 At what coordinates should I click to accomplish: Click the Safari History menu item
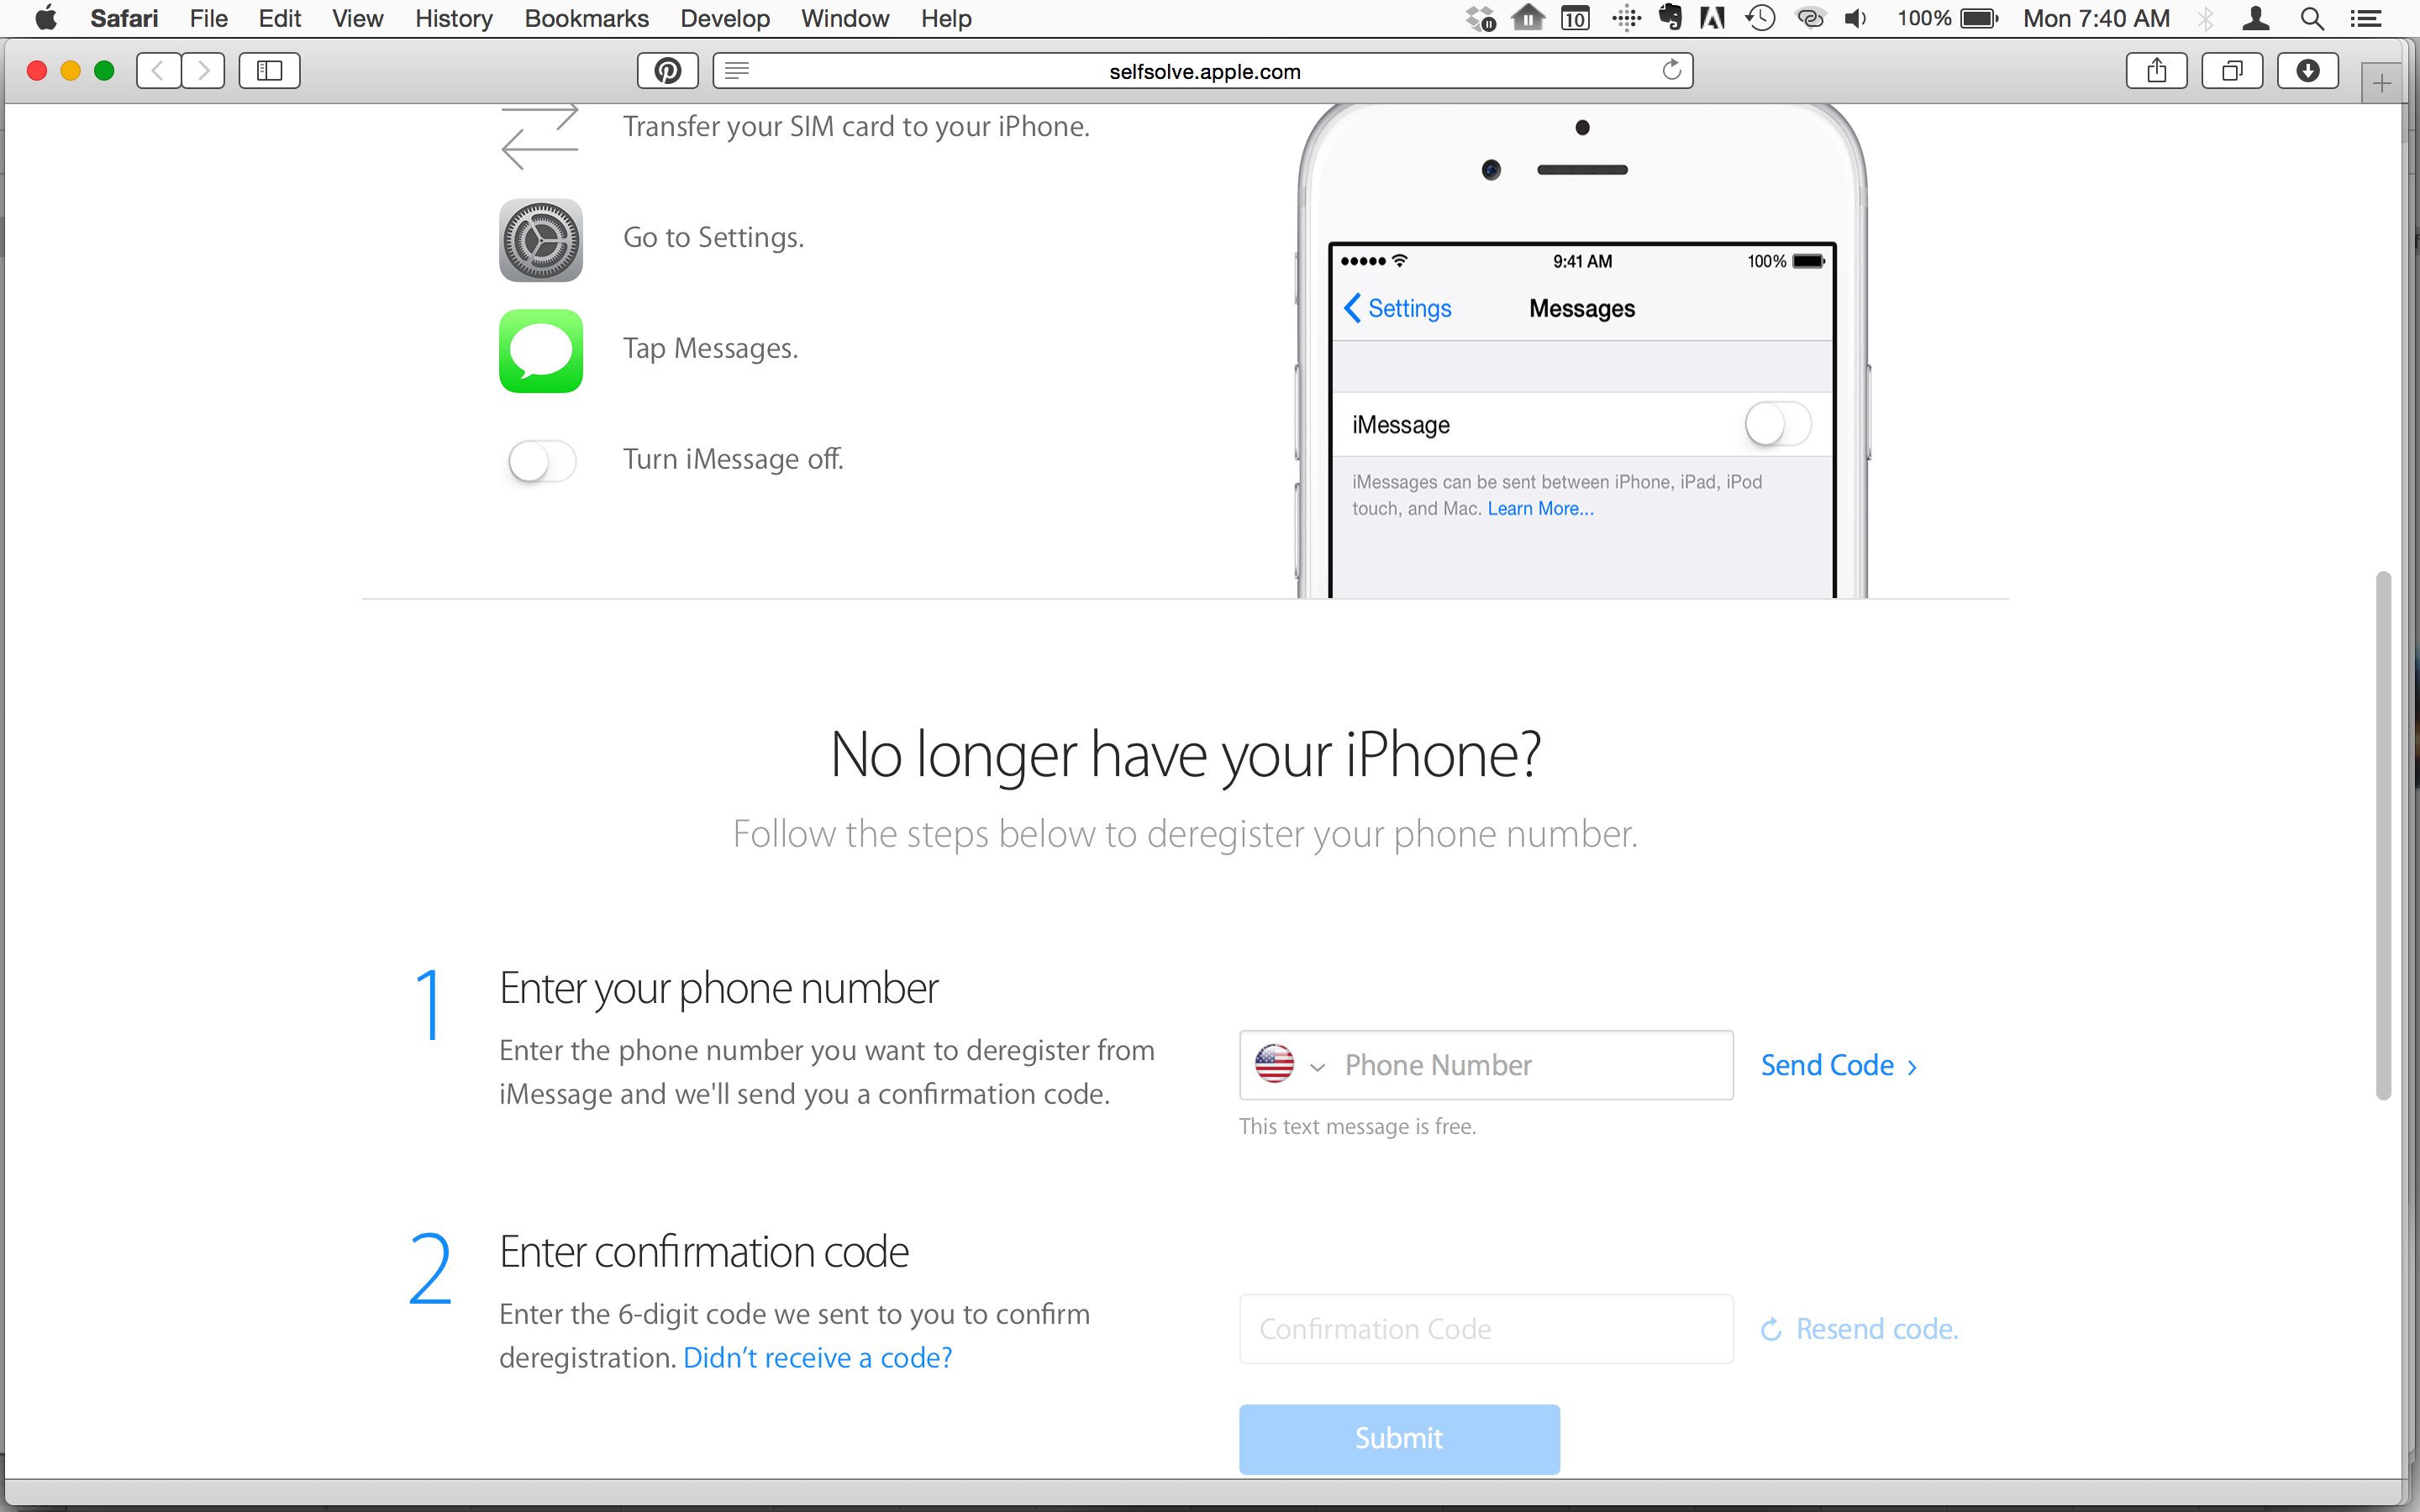[x=453, y=19]
